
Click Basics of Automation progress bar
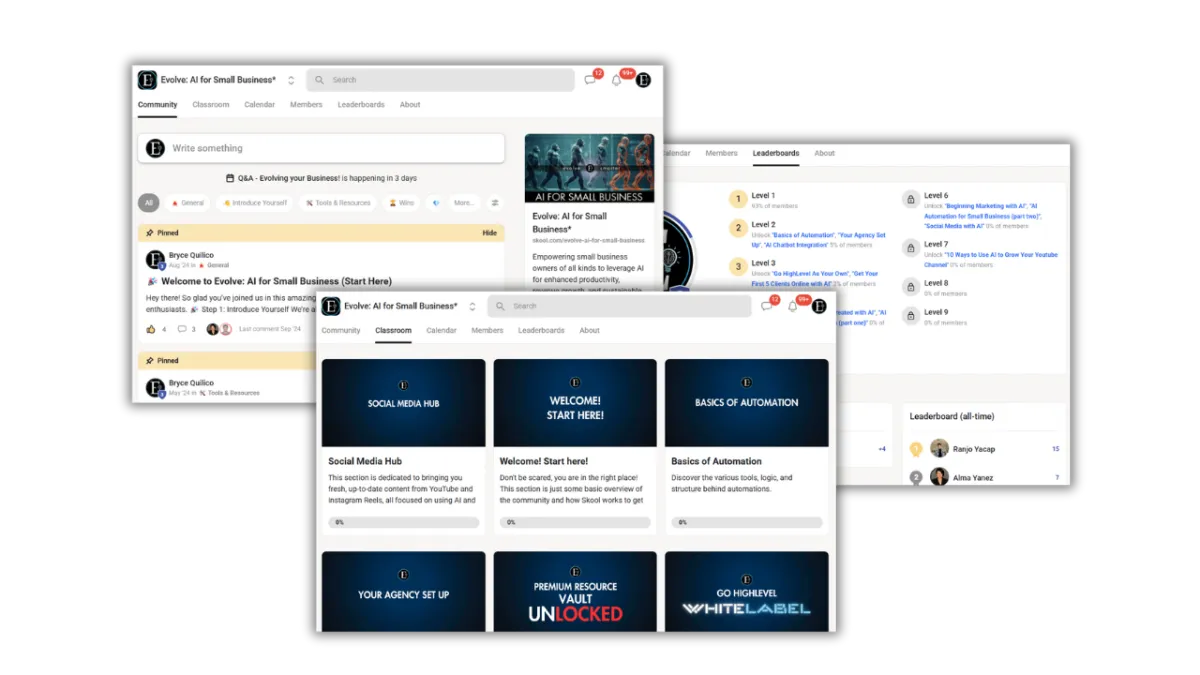coord(747,522)
